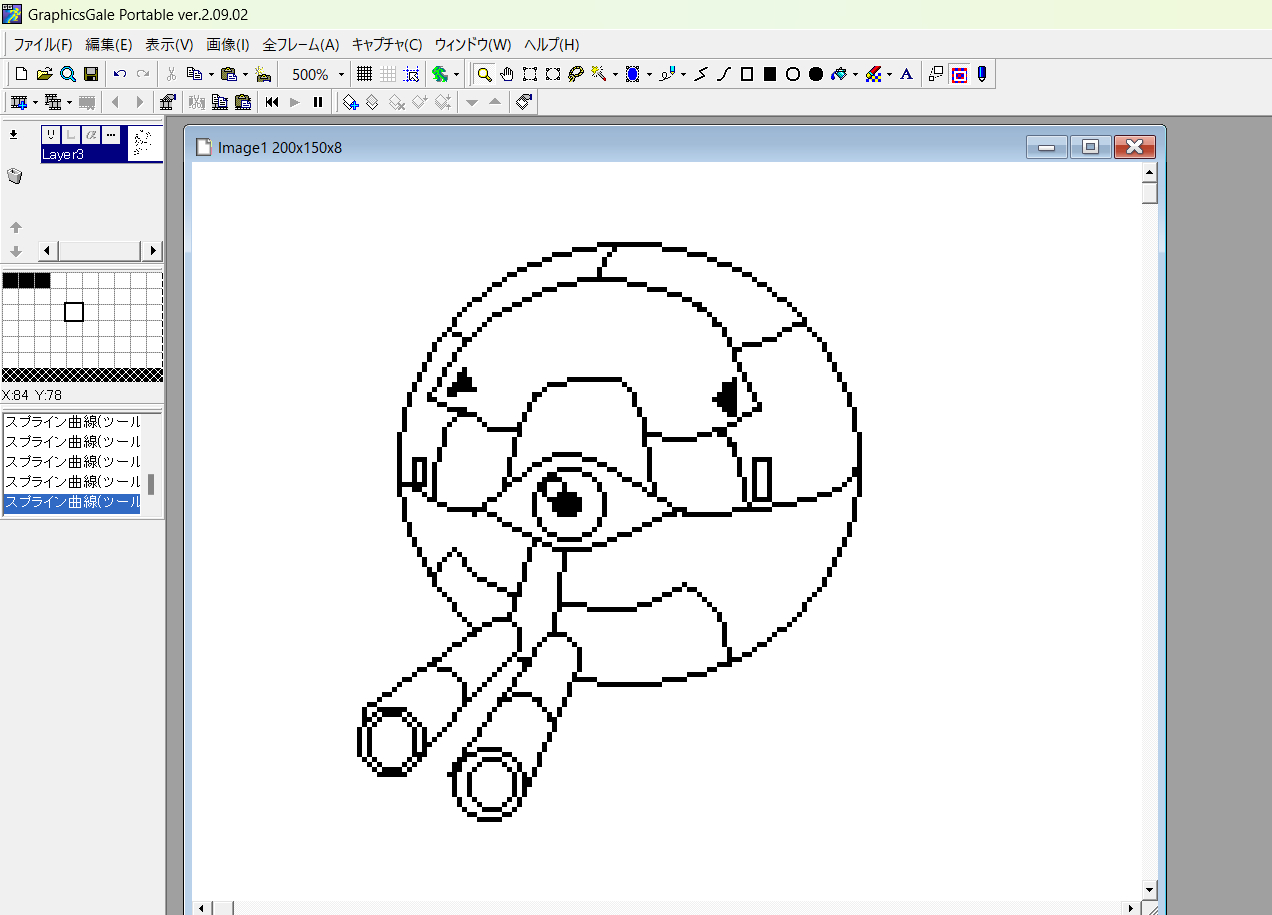Expand the paste options dropdown arrow

click(245, 75)
